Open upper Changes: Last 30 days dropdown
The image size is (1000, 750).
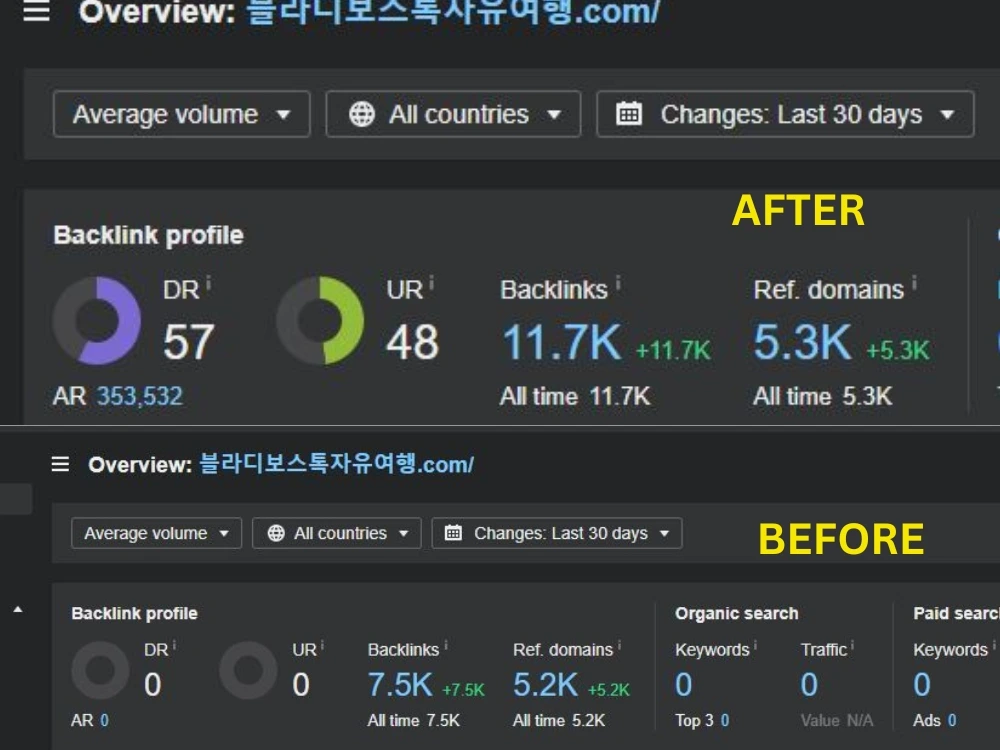[785, 114]
